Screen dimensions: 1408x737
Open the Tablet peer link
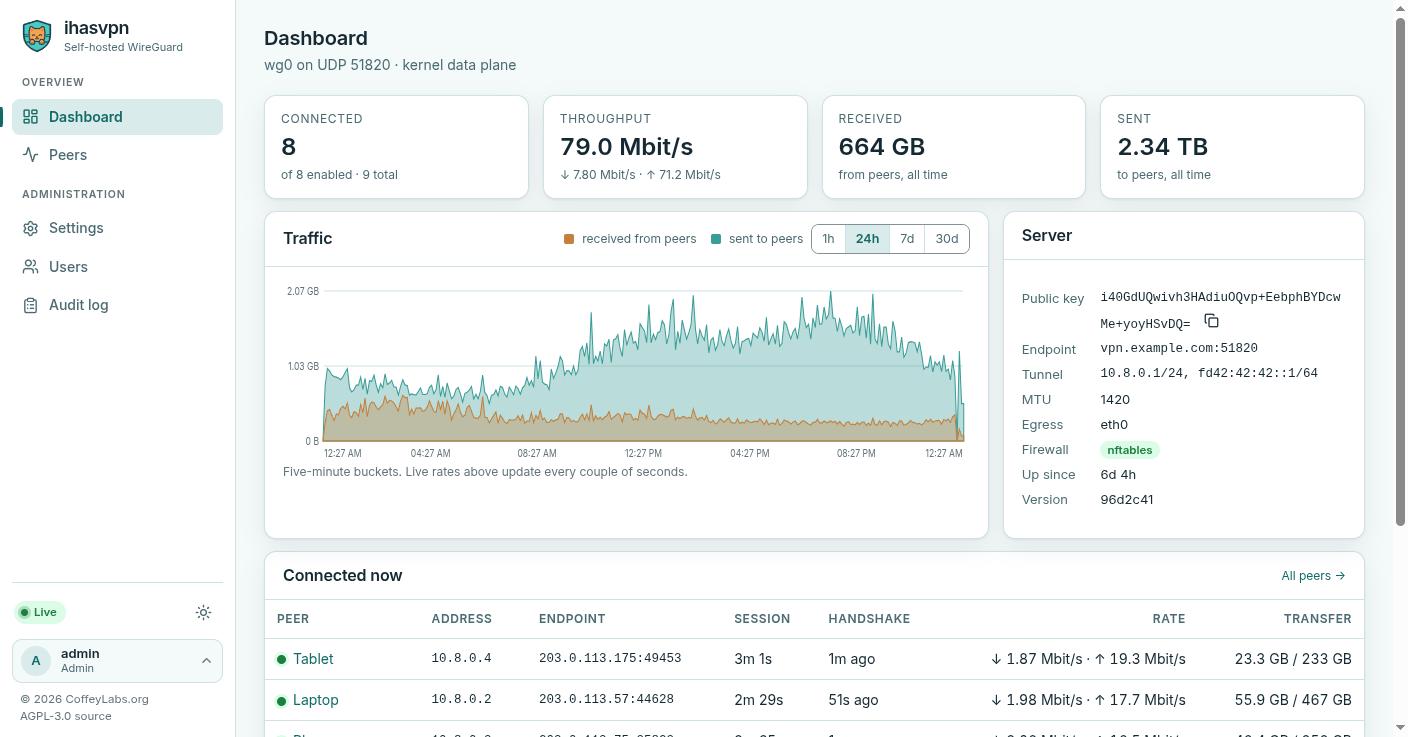[313, 659]
